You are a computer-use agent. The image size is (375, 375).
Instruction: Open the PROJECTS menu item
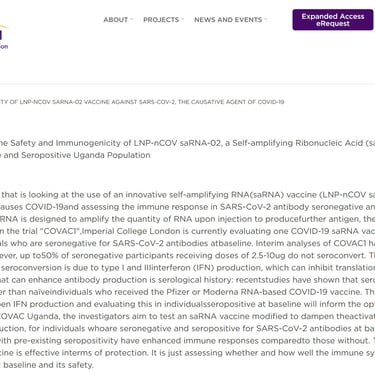click(161, 20)
